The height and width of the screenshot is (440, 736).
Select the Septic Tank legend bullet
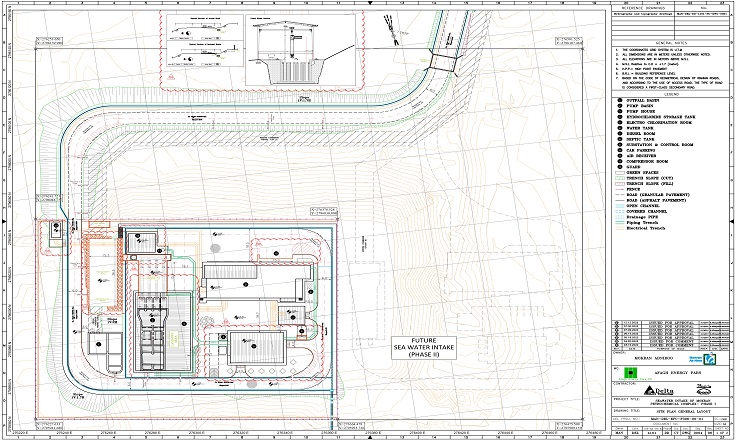point(619,140)
